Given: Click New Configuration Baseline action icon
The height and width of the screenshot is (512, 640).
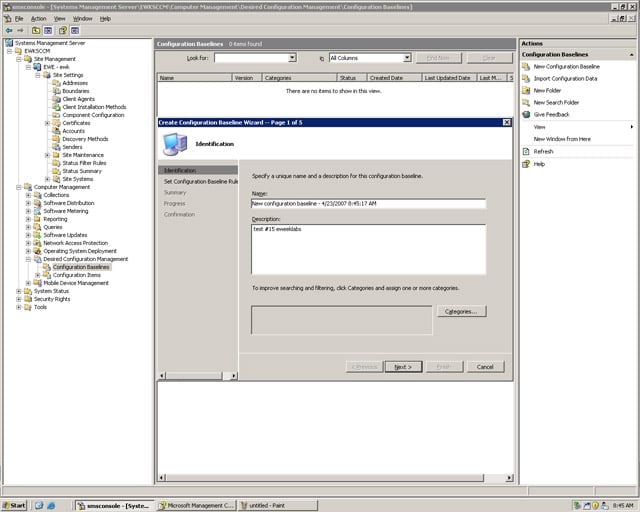Looking at the screenshot, I should [x=526, y=67].
